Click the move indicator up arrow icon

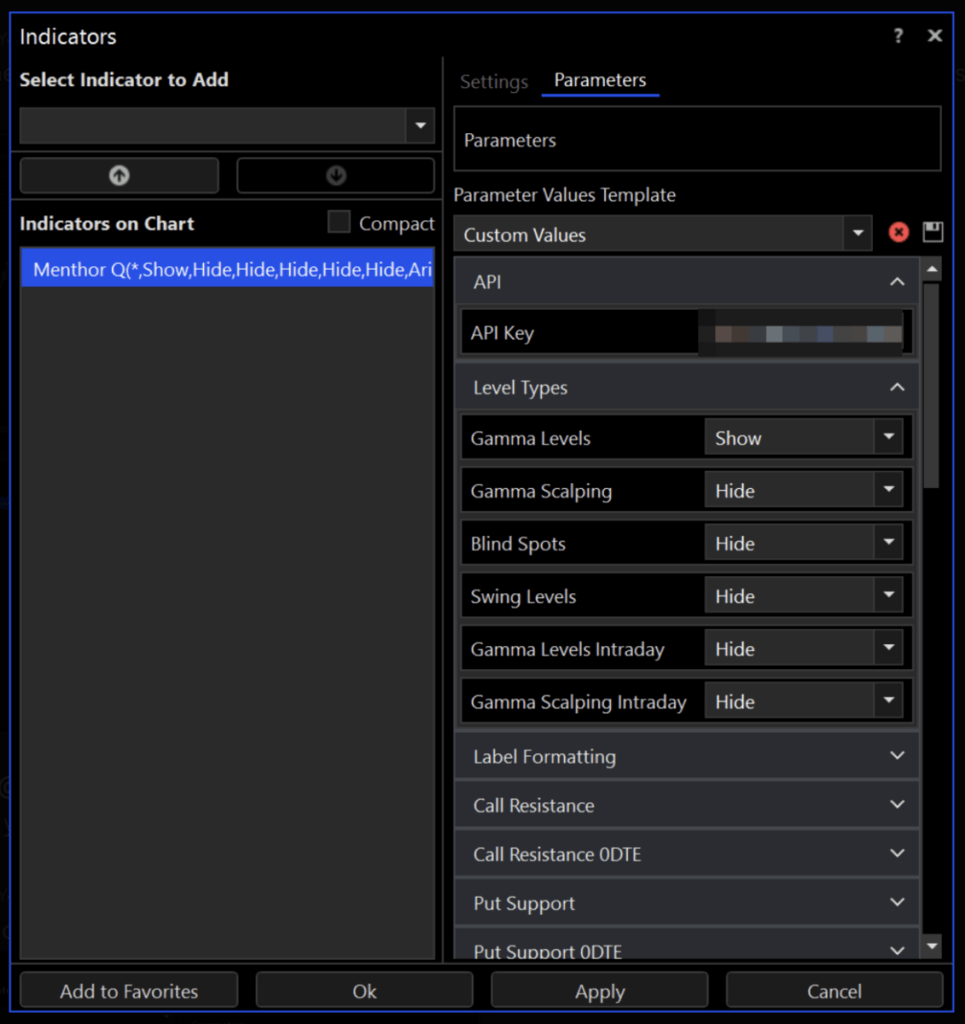pos(118,175)
